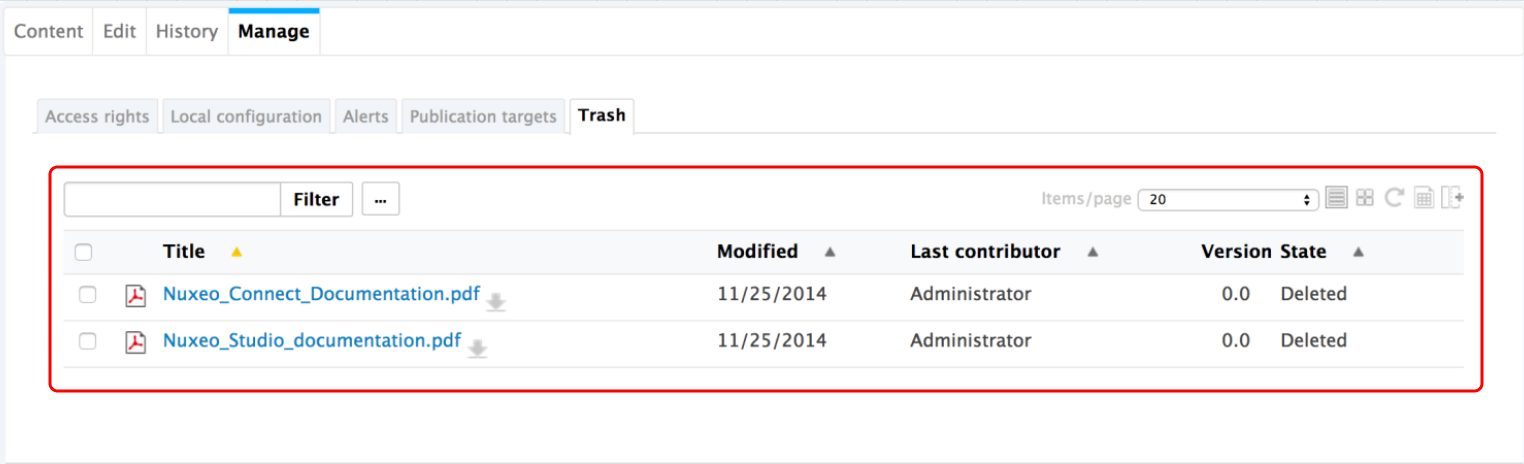Tick checkbox for Nuxeo_Studio_documentation.pdf
The height and width of the screenshot is (464, 1524).
pyautogui.click(x=88, y=341)
